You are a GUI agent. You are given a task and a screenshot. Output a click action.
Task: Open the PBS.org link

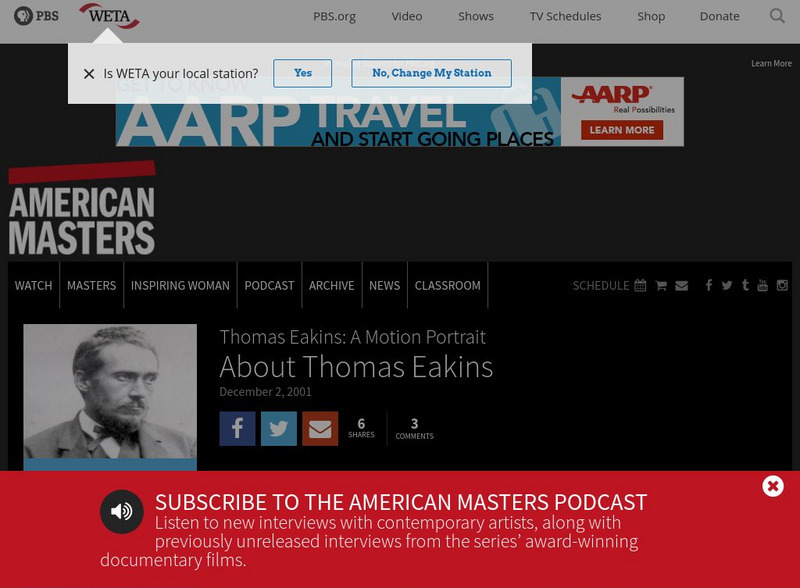tap(334, 16)
